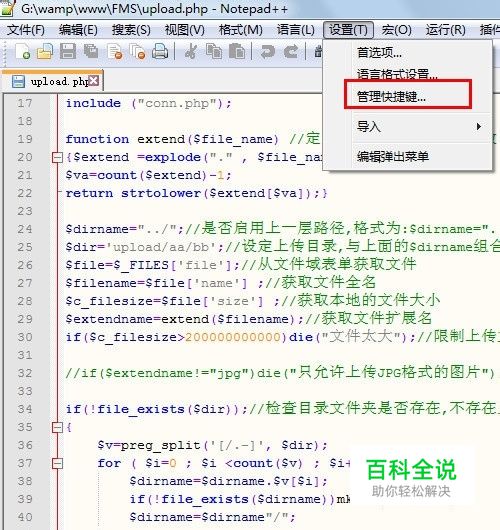Click the Redo arrow icon
This screenshot has height=530, width=500.
click(291, 52)
